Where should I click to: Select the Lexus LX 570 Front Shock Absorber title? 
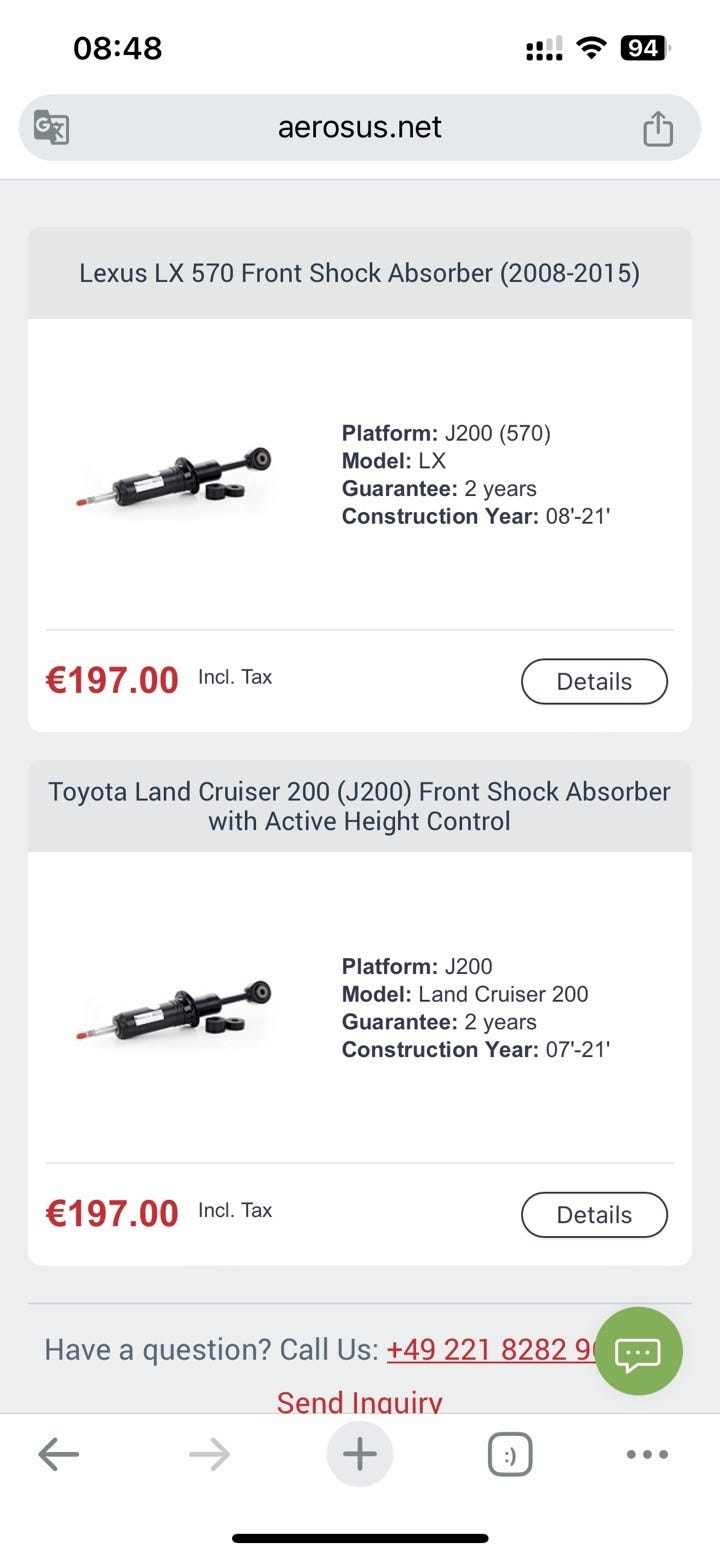[x=360, y=273]
